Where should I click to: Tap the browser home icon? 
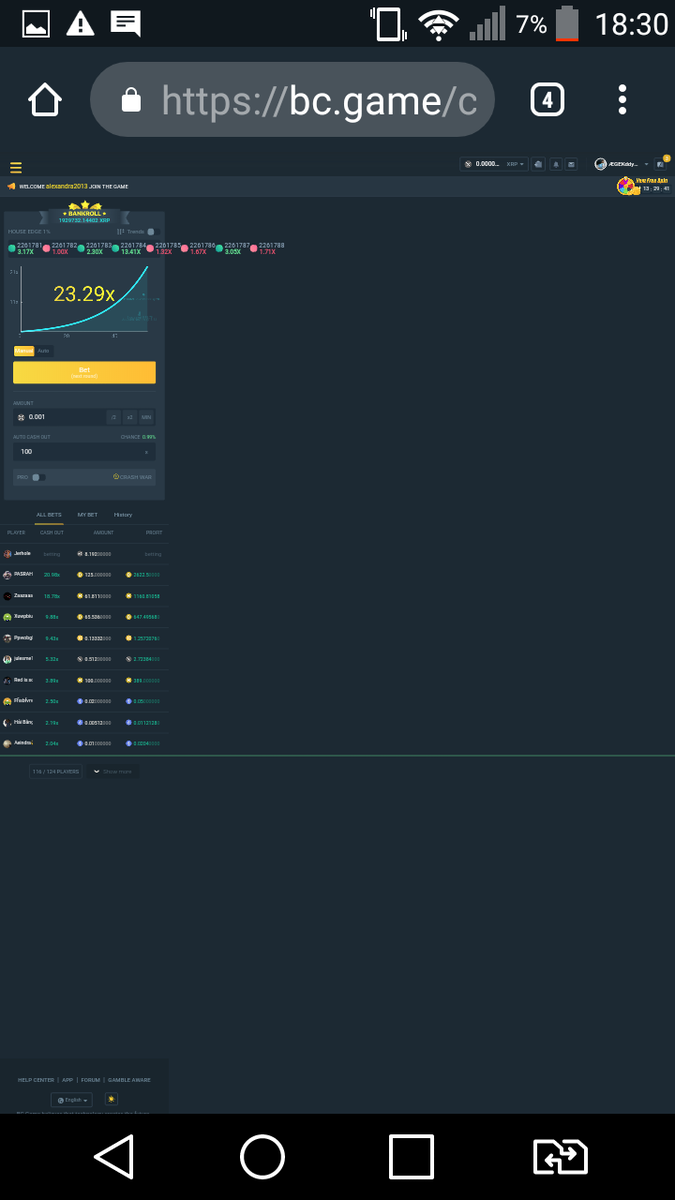(45, 100)
